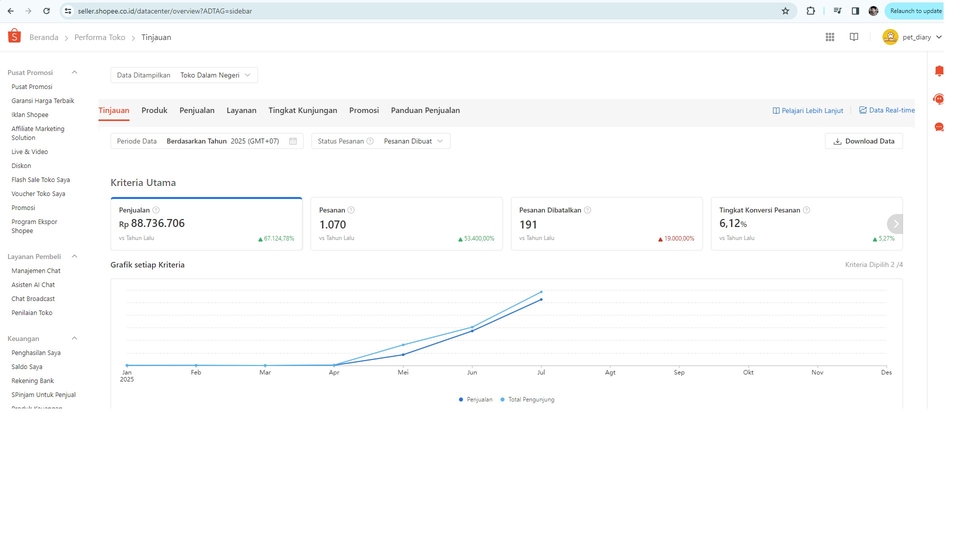Select the Pesanan criteria card
Viewport: 960px width, 540px height.
[406, 223]
